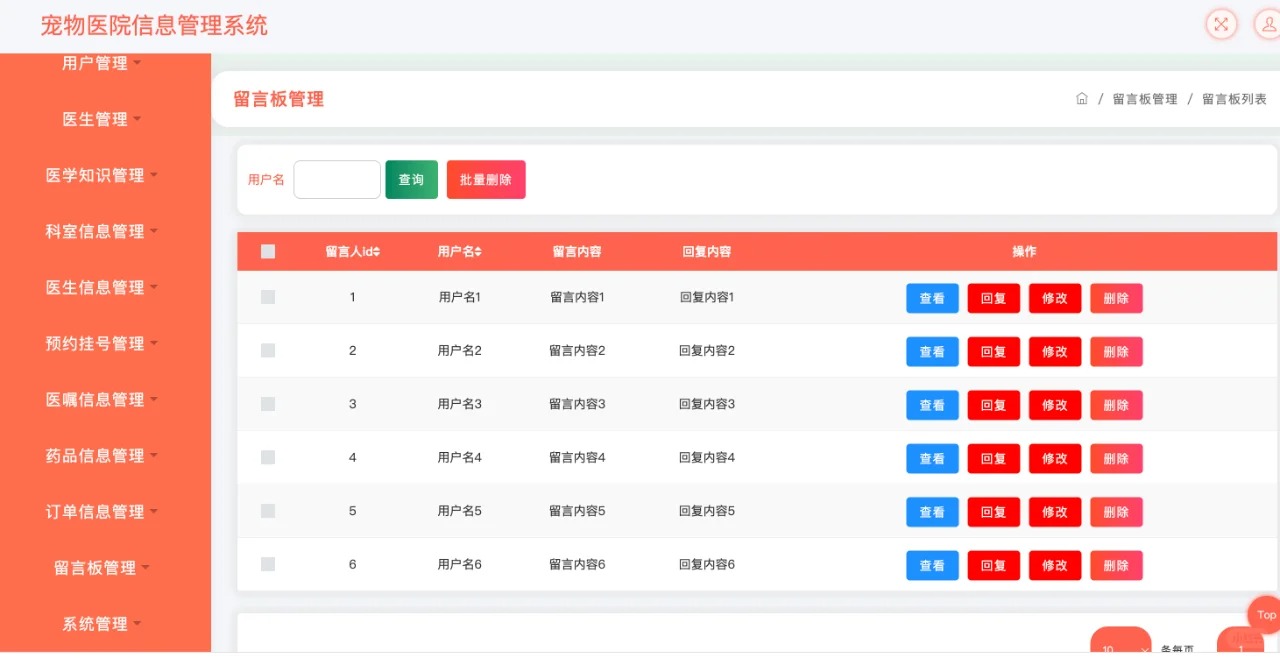
Task: Check the box for row 用户名5
Action: pyautogui.click(x=268, y=511)
